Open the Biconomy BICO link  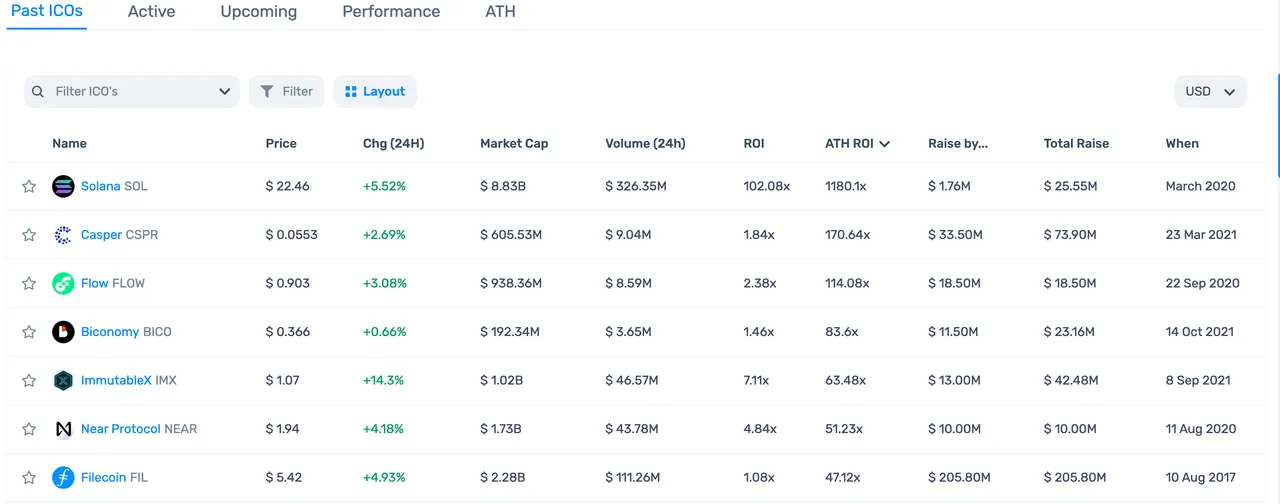126,332
